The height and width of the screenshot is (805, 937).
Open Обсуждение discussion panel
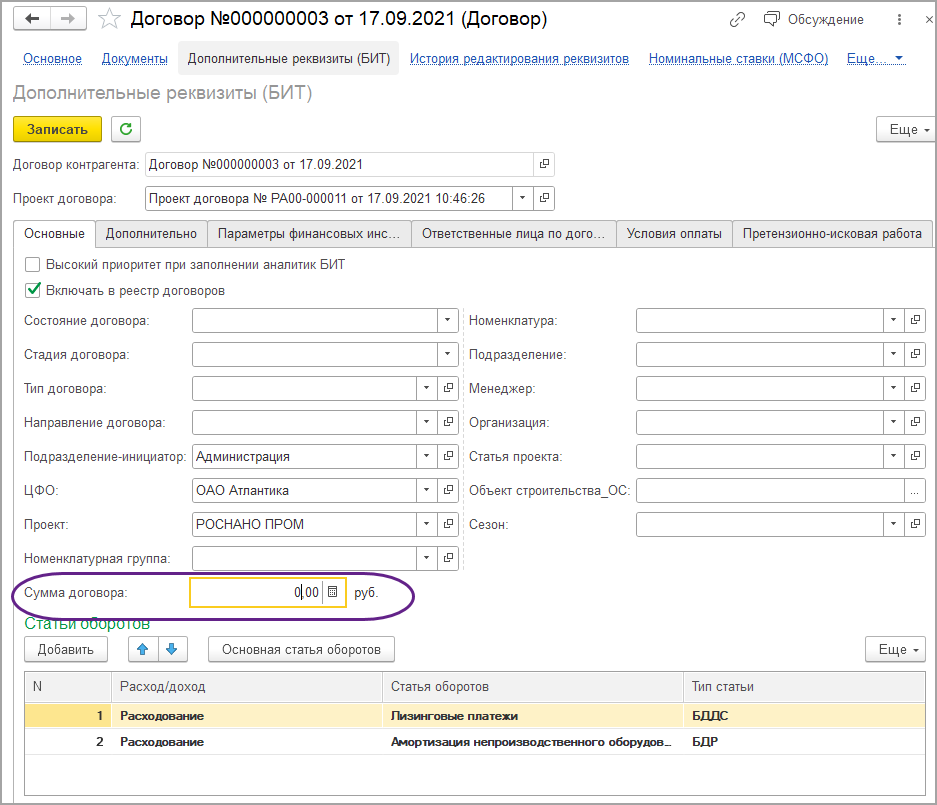pos(813,19)
